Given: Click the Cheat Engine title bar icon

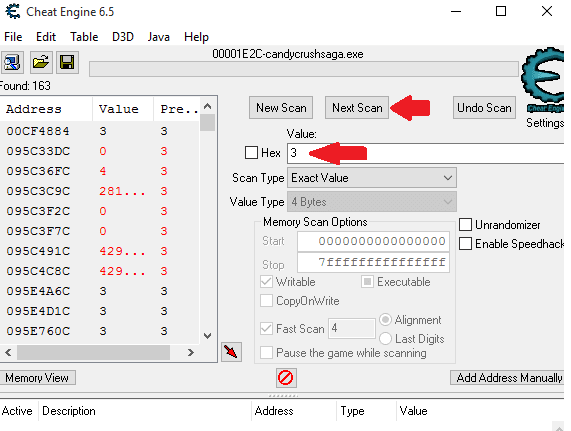Looking at the screenshot, I should click(13, 11).
